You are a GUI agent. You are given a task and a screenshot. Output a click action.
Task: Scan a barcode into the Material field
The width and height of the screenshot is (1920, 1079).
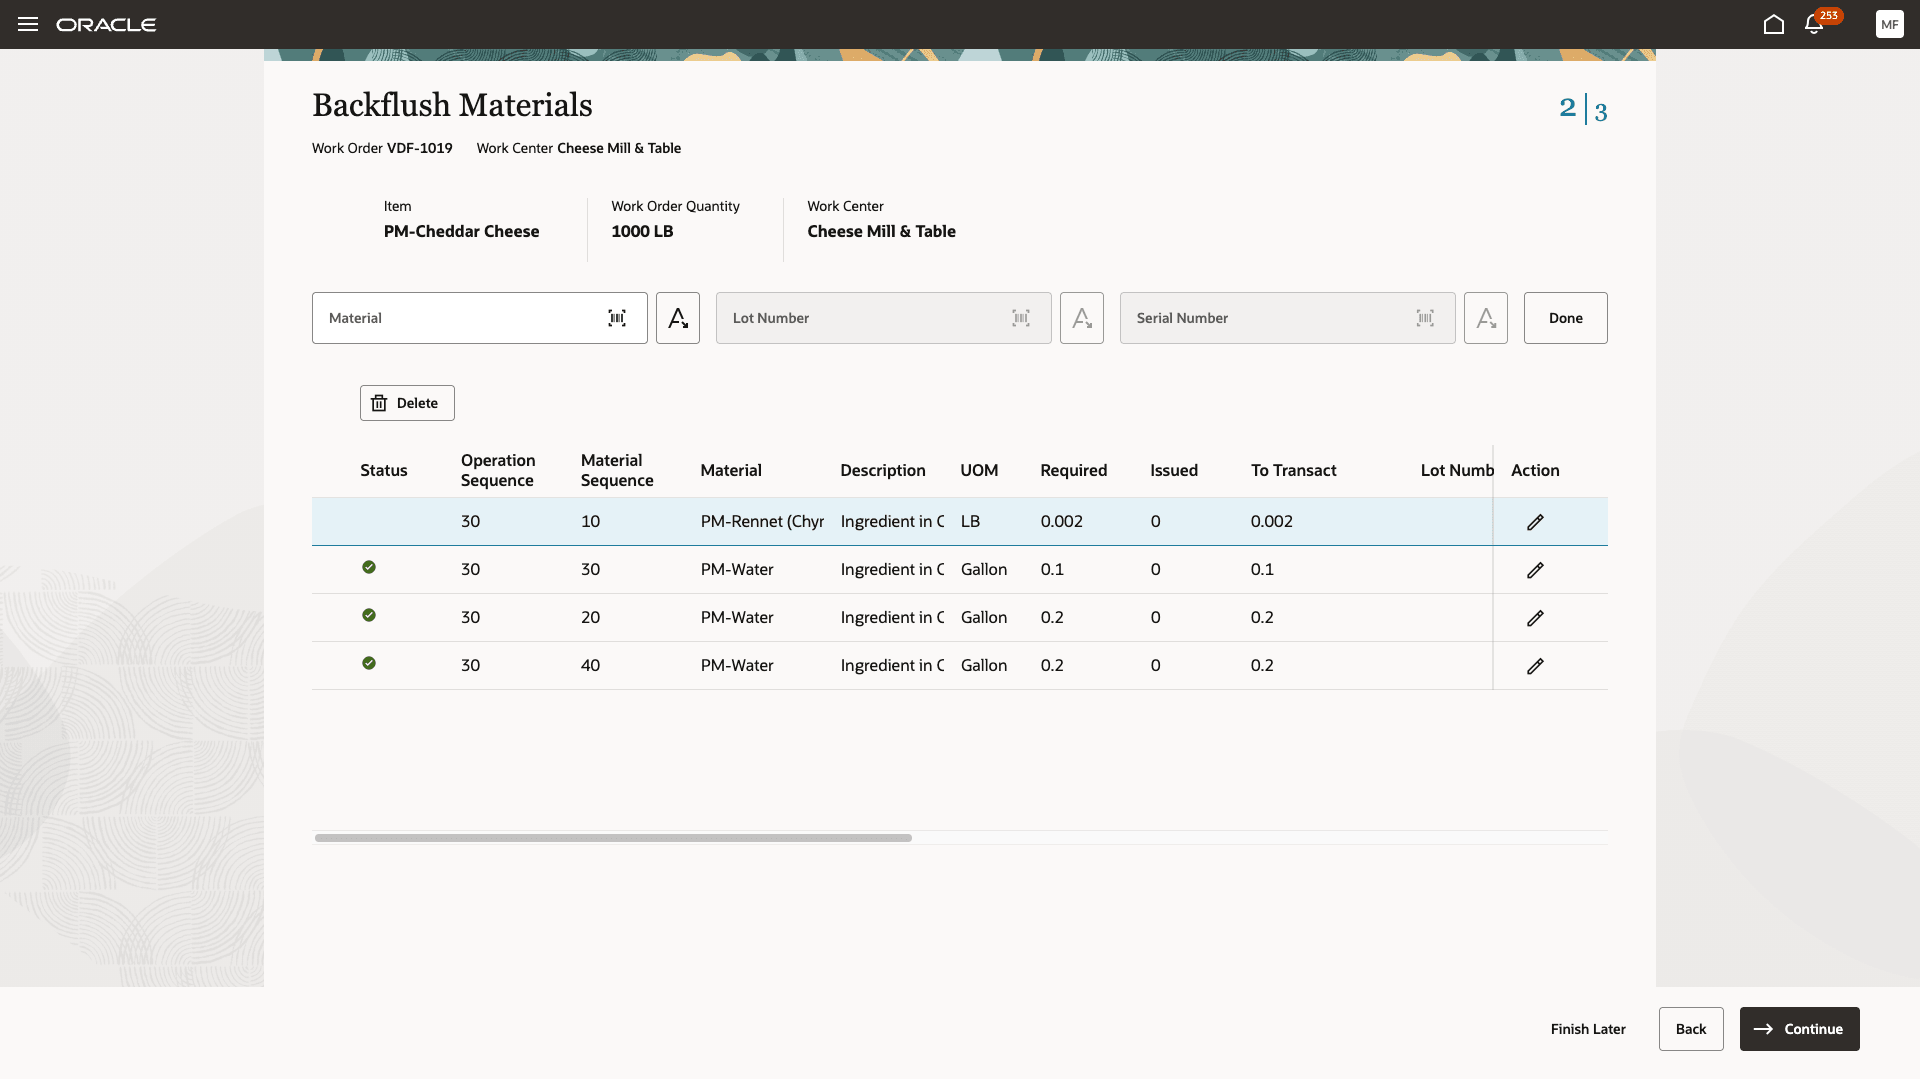coord(617,317)
